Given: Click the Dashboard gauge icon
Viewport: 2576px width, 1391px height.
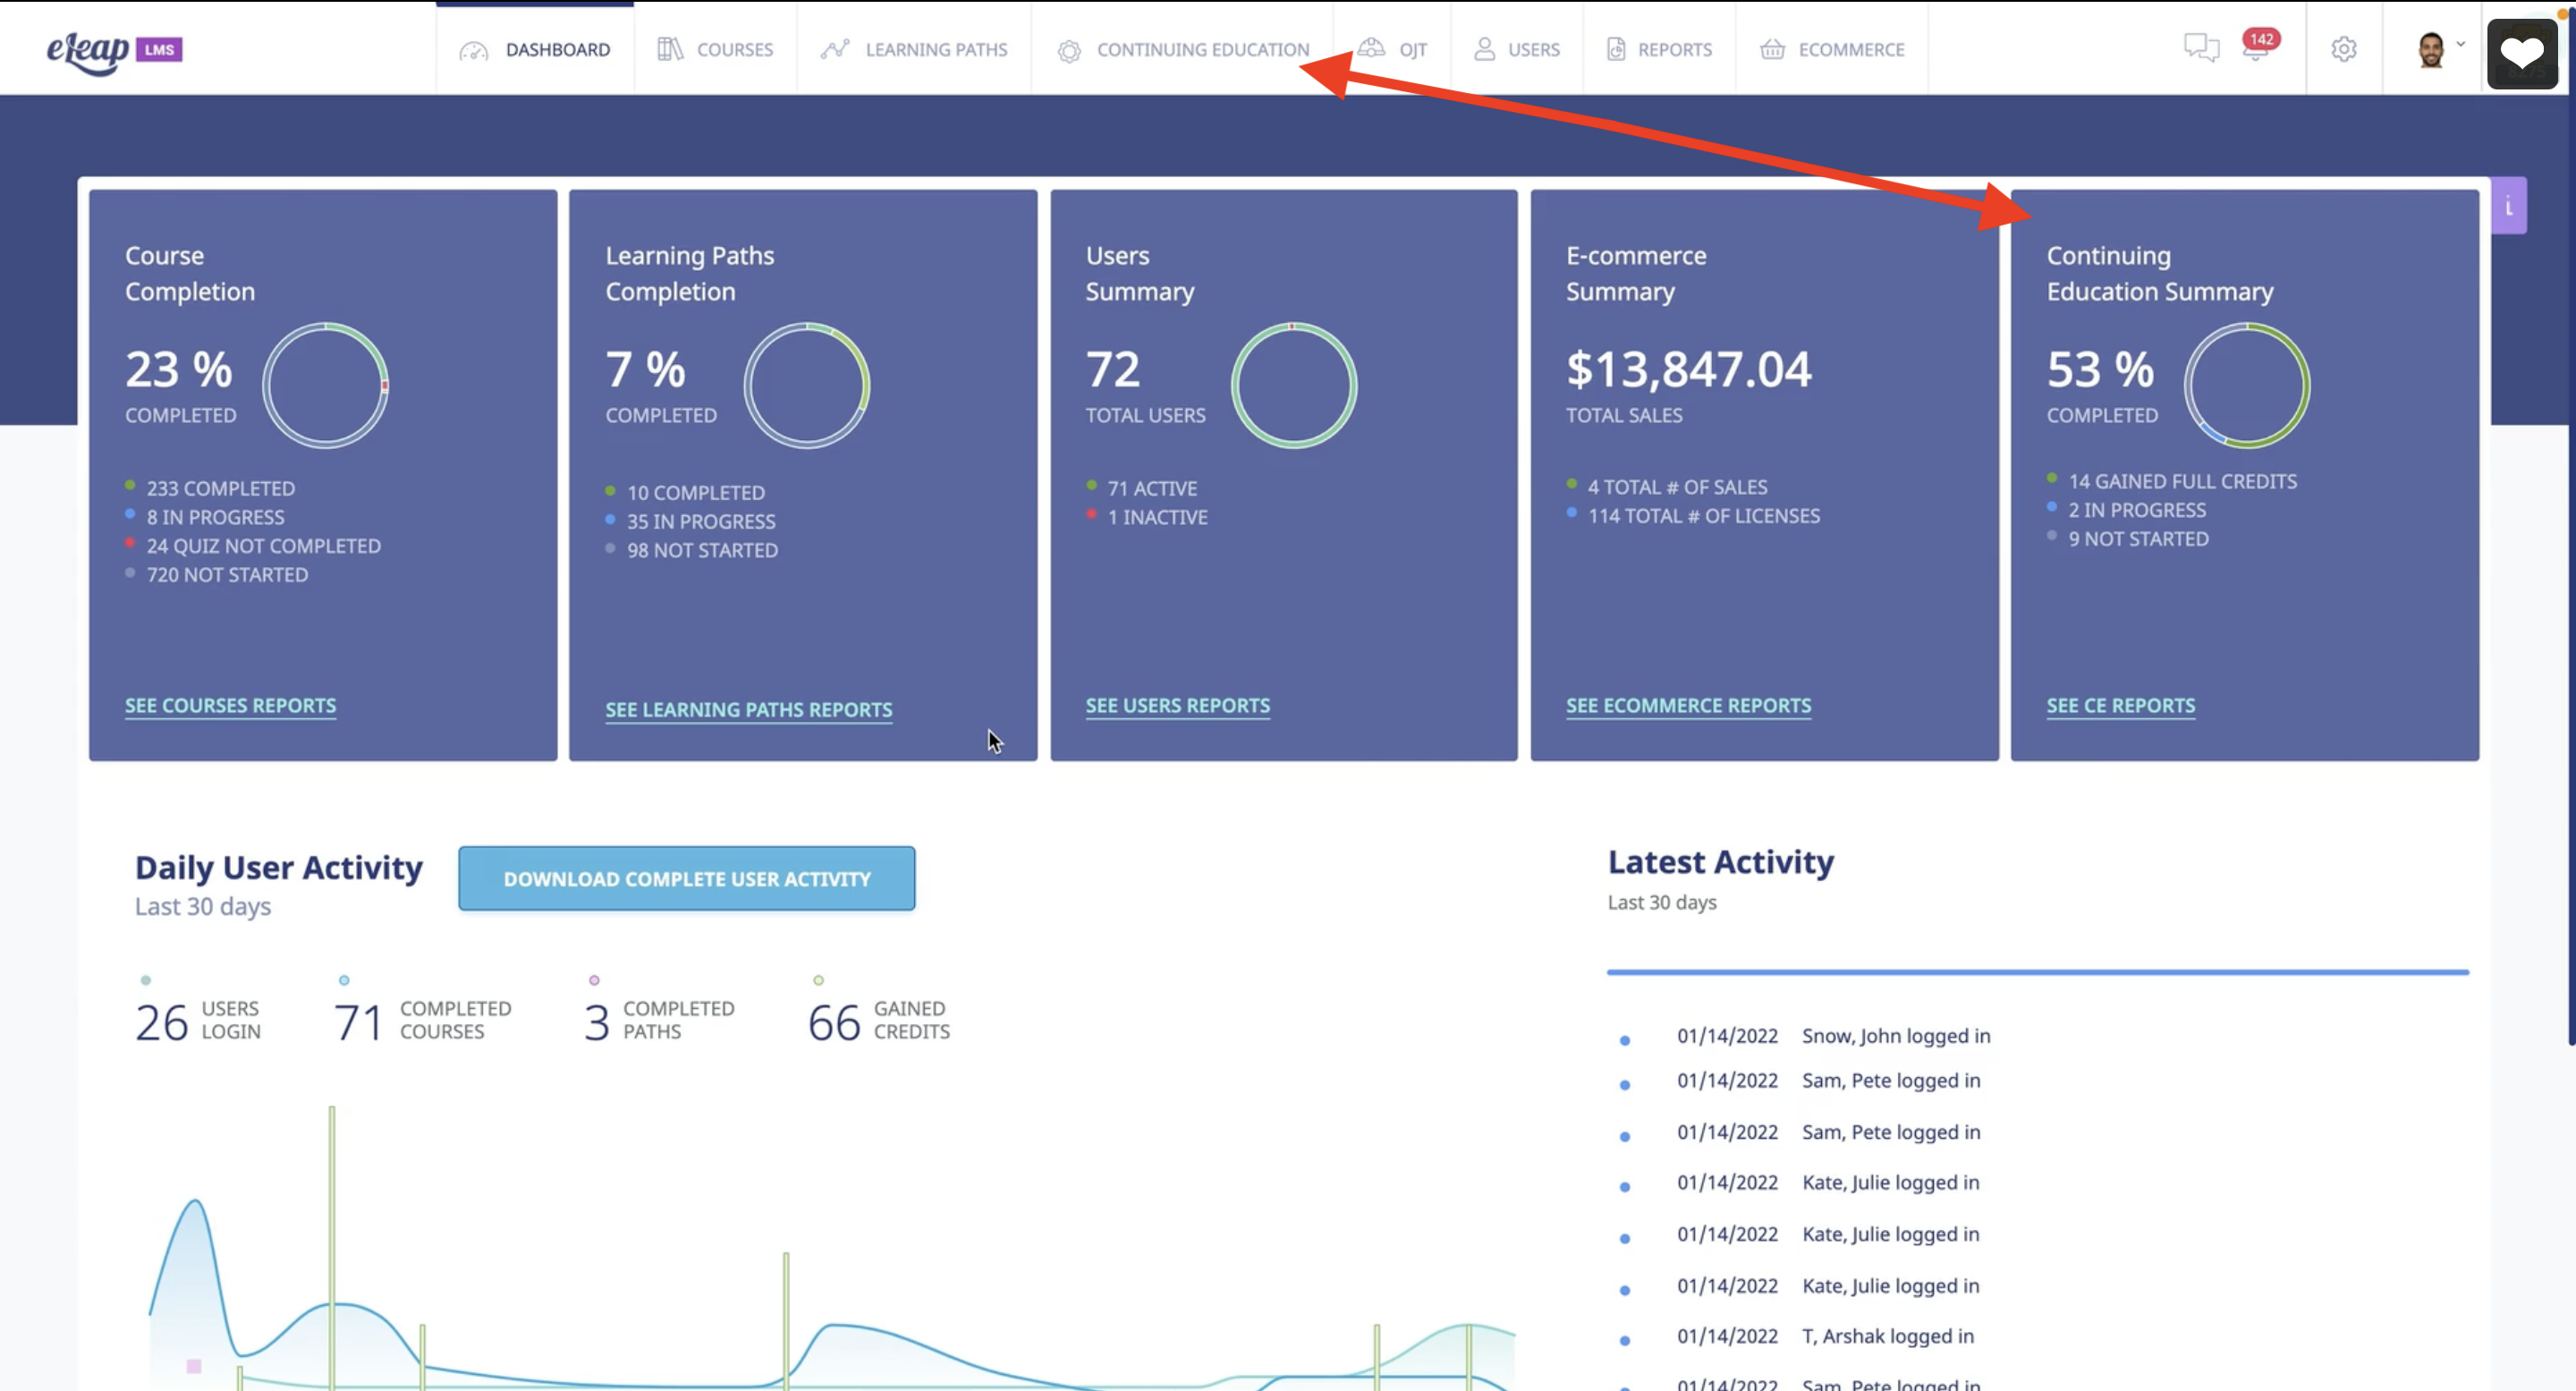Looking at the screenshot, I should (x=473, y=50).
